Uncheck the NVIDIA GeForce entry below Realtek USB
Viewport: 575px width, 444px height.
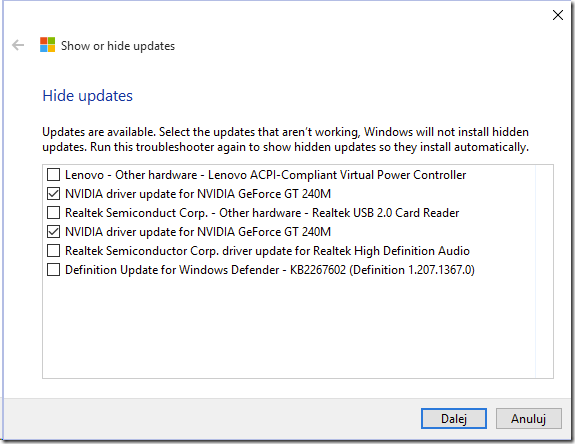pyautogui.click(x=54, y=232)
